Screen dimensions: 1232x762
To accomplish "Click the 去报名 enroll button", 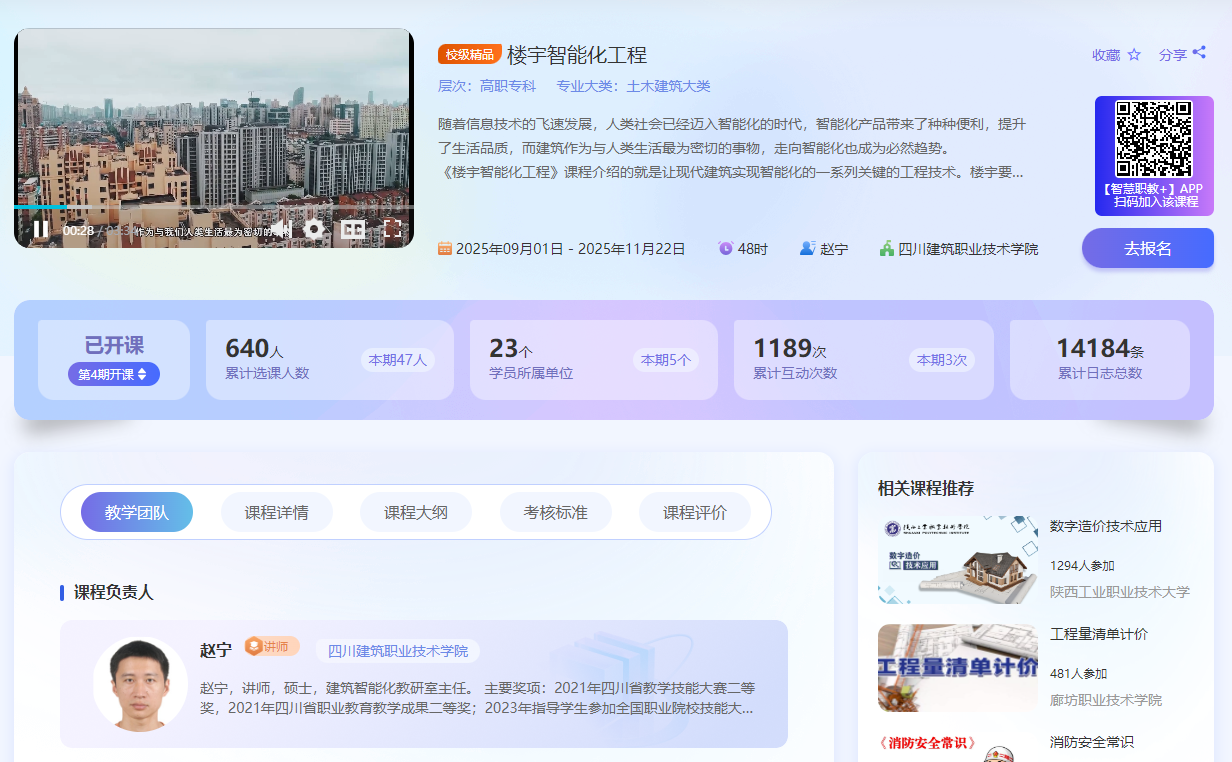I will (1148, 248).
